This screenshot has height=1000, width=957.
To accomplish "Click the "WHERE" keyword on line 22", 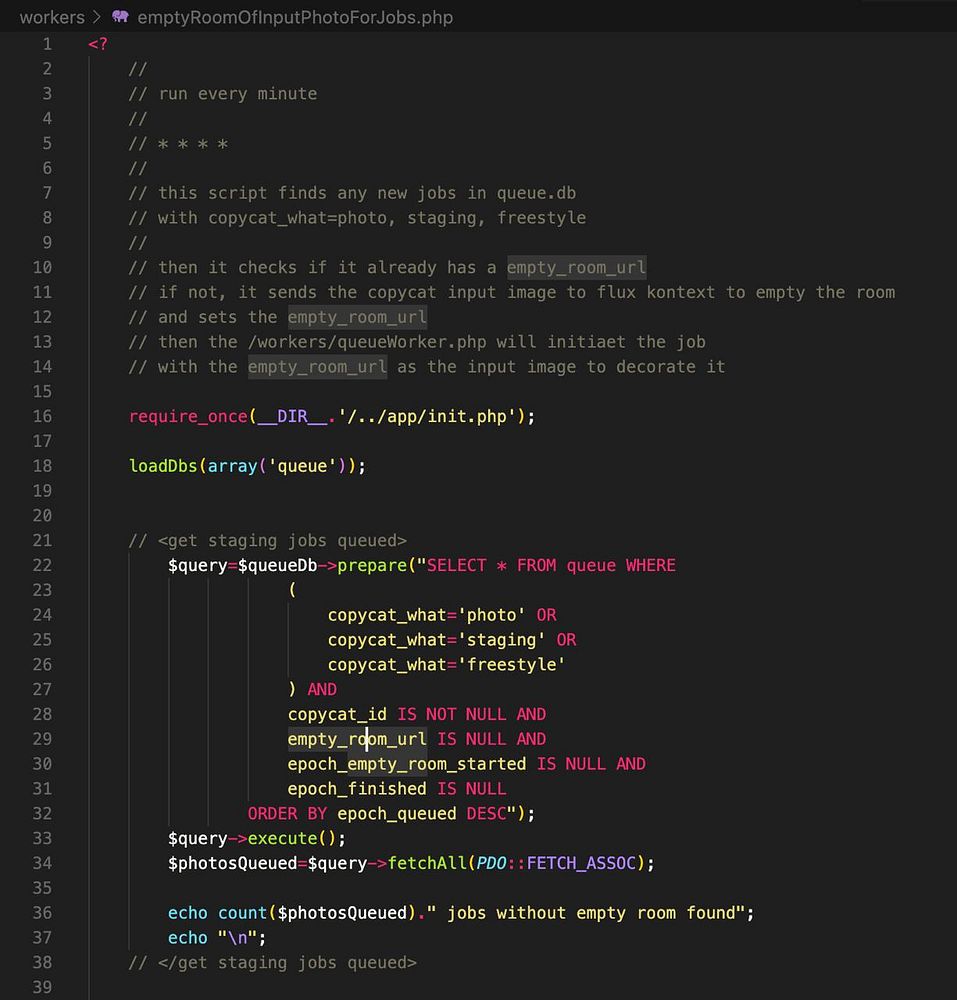I will pyautogui.click(x=650, y=566).
